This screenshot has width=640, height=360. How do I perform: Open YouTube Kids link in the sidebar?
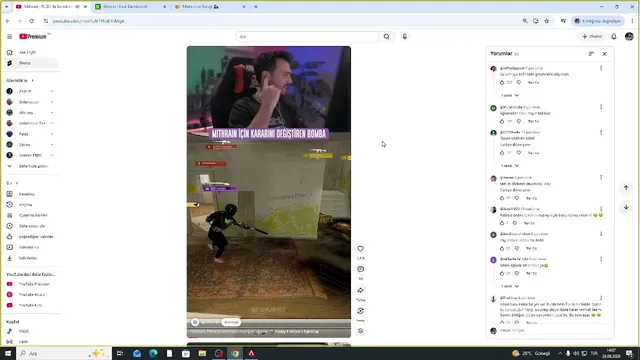pos(31,305)
